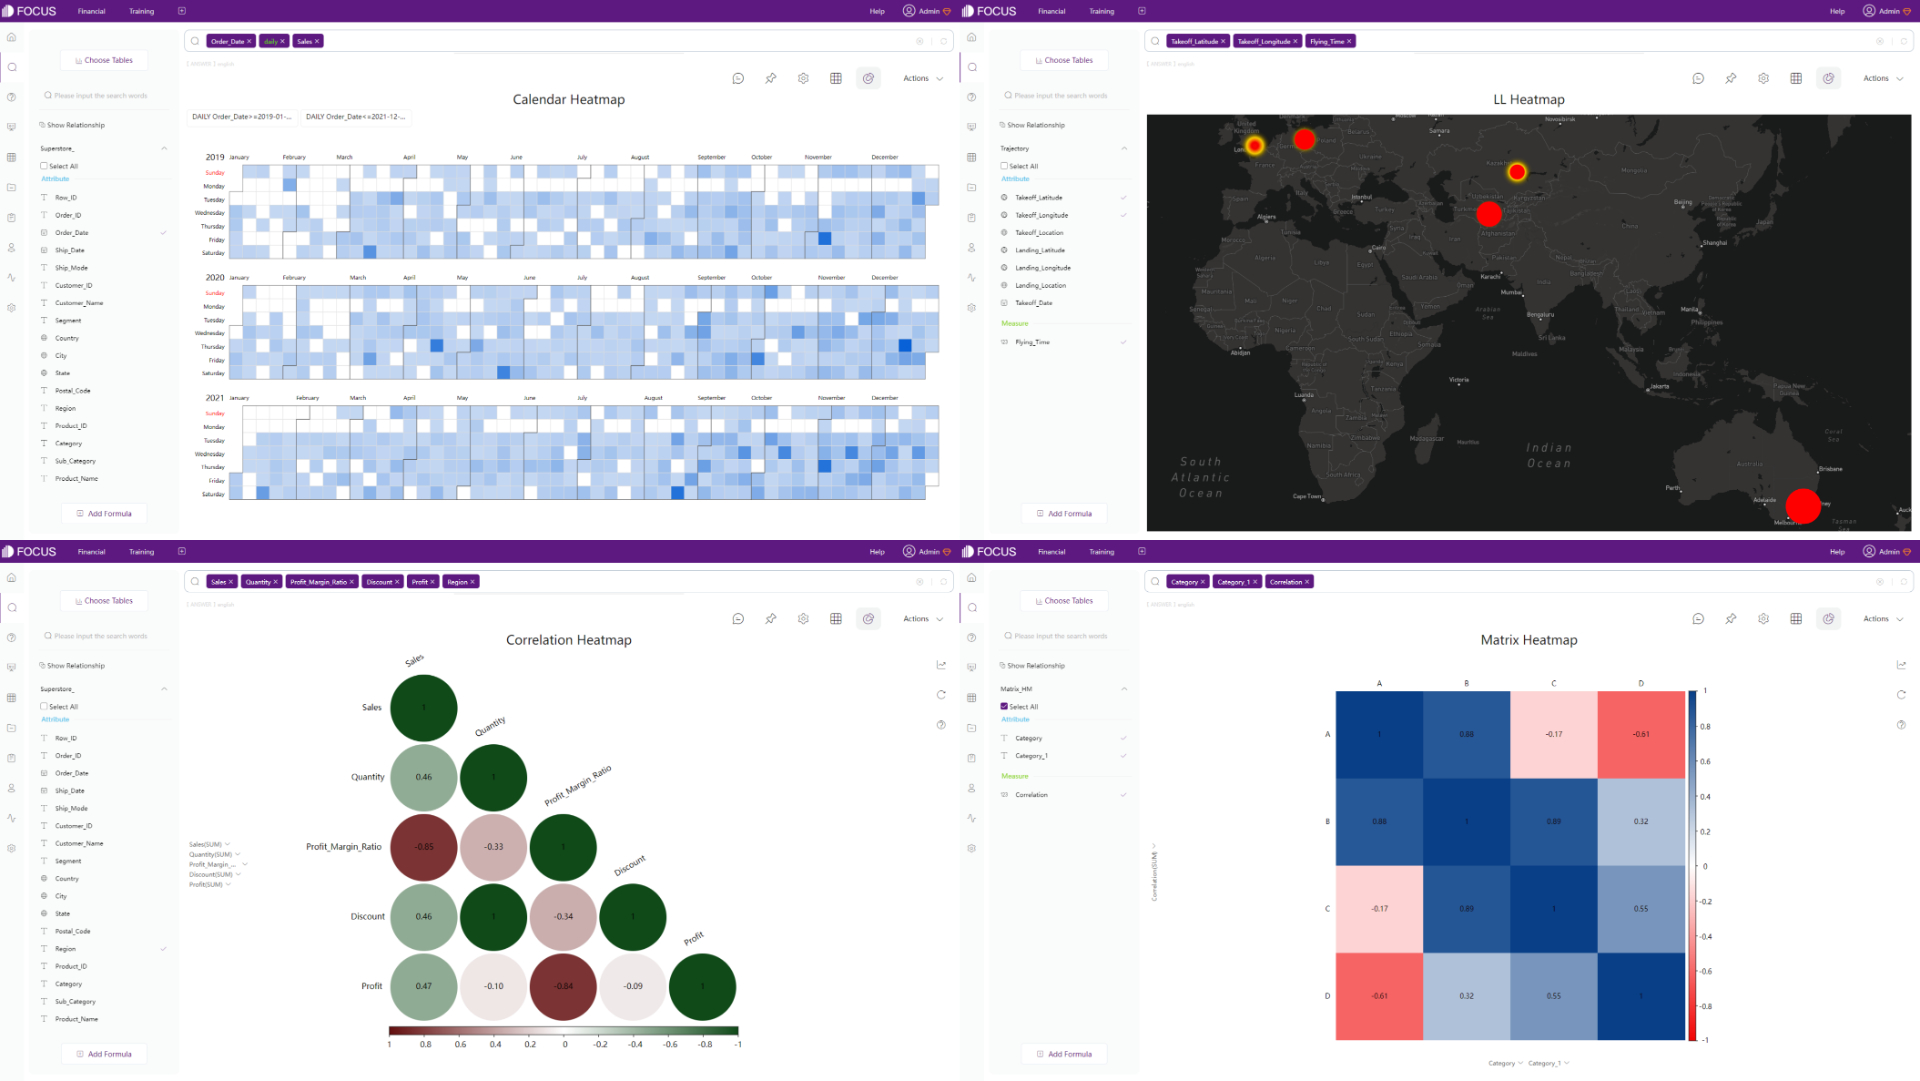1920x1081 pixels.
Task: Open settings gear in Matrix Heatmap window
Action: [1763, 619]
